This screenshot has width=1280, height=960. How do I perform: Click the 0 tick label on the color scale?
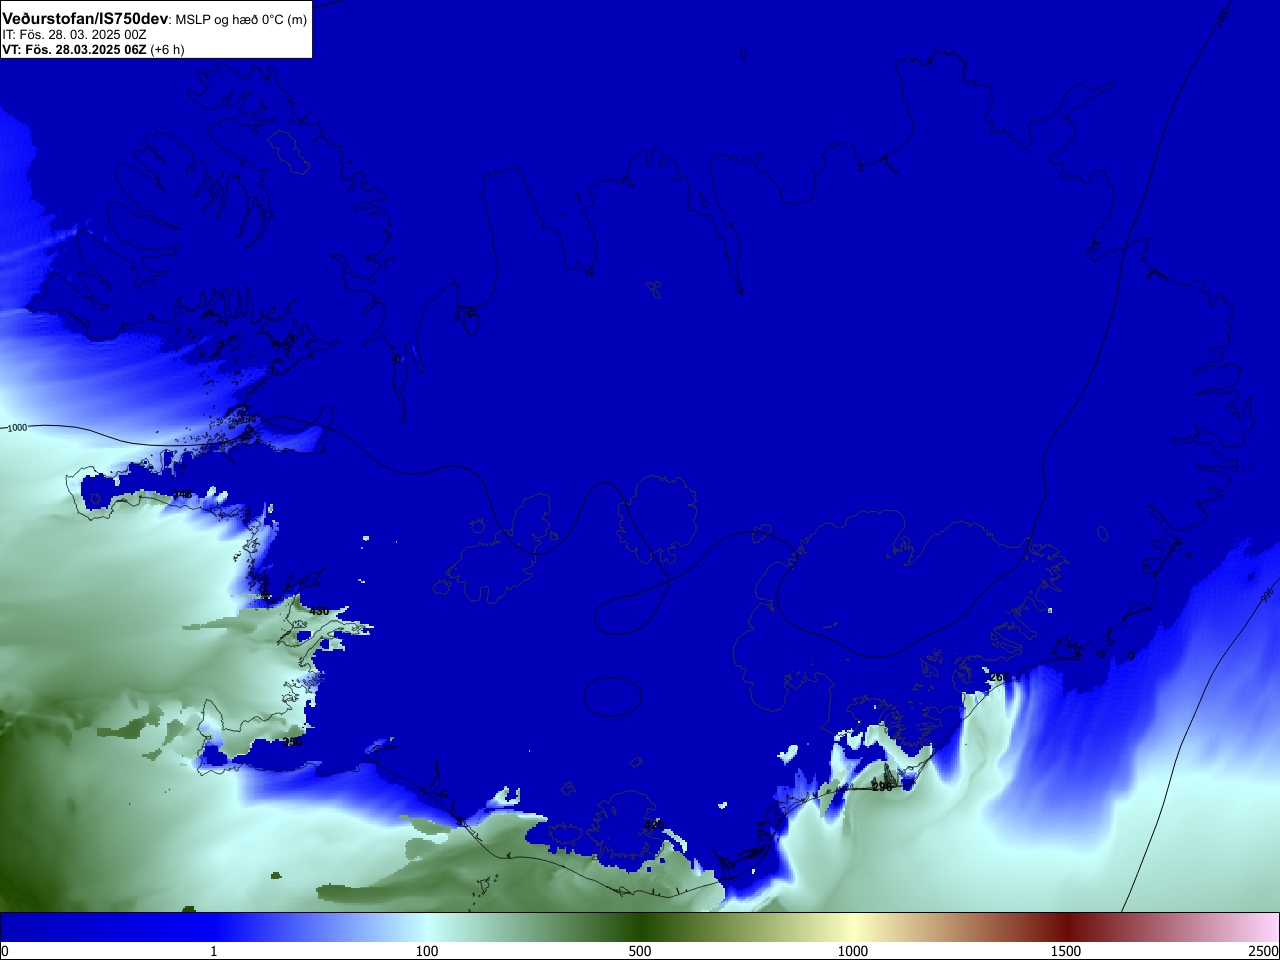point(5,951)
